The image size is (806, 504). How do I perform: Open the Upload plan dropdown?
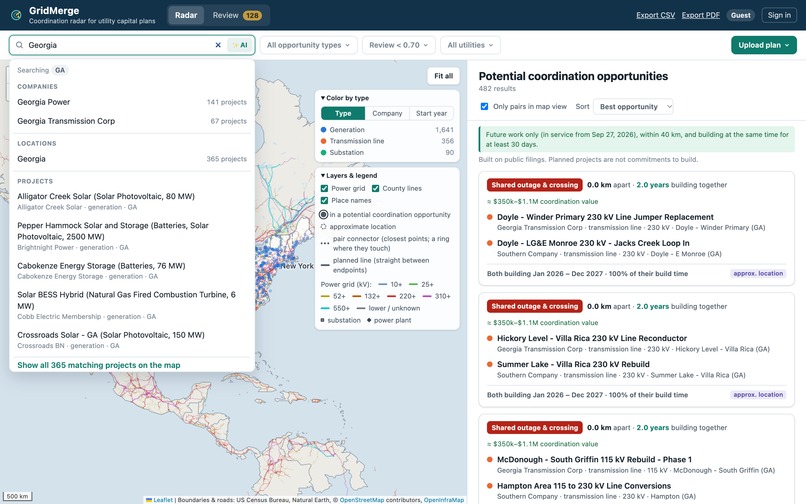[x=764, y=45]
